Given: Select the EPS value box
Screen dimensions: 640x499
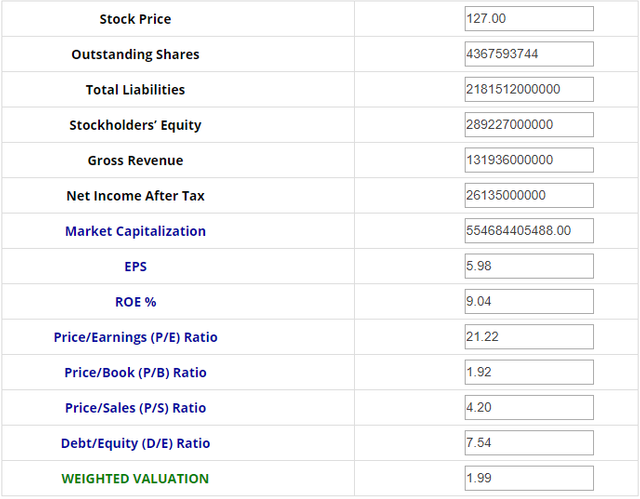Looking at the screenshot, I should 528,266.
